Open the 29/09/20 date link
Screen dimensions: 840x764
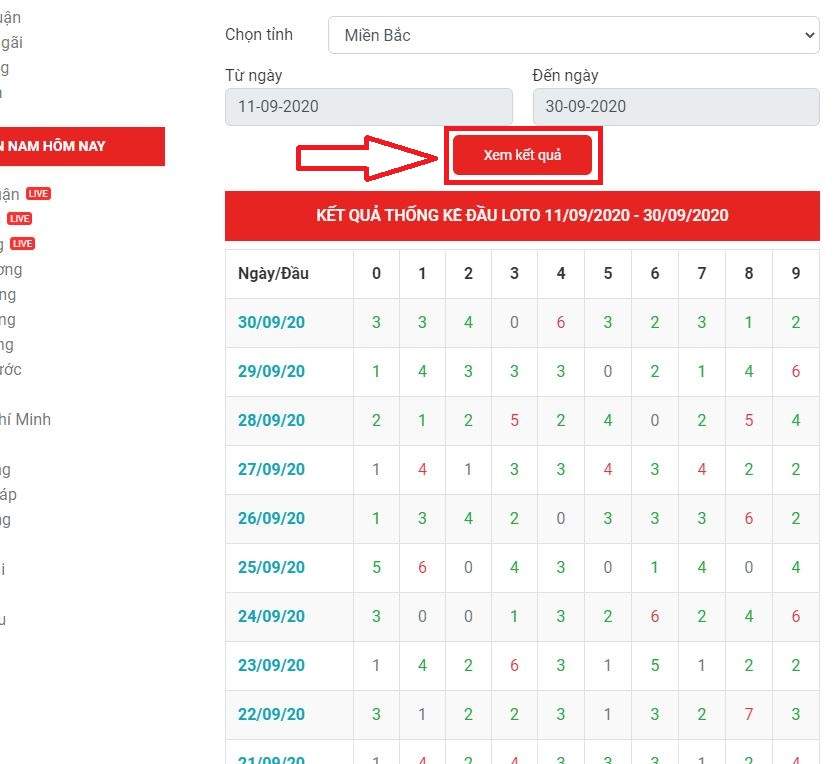[271, 372]
